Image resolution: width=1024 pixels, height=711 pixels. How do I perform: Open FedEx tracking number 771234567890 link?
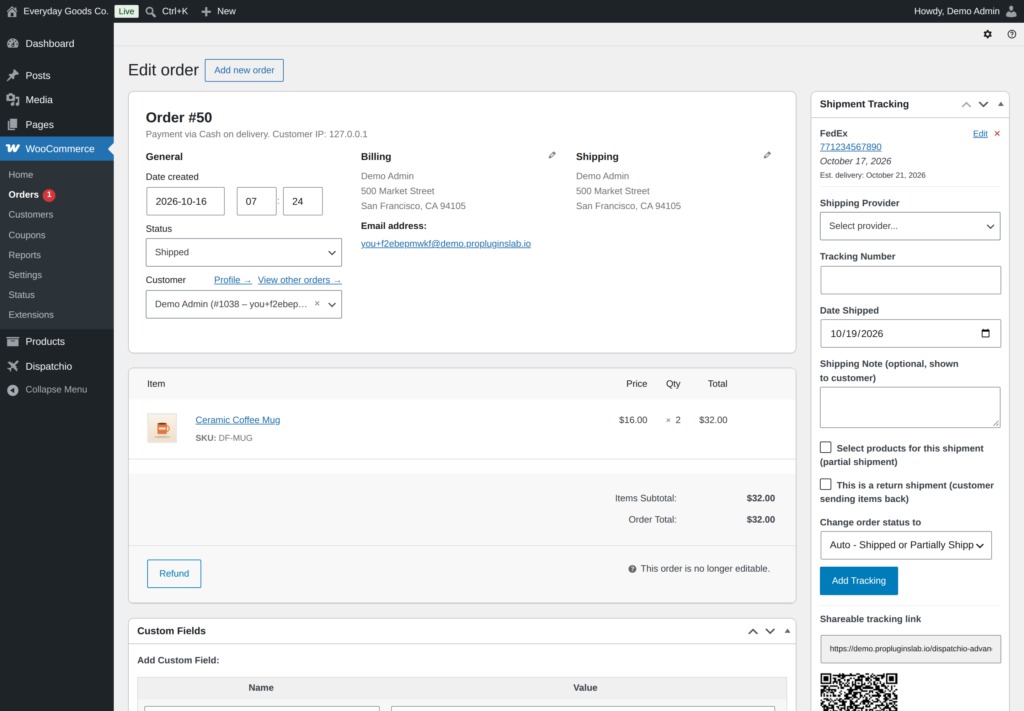click(850, 147)
